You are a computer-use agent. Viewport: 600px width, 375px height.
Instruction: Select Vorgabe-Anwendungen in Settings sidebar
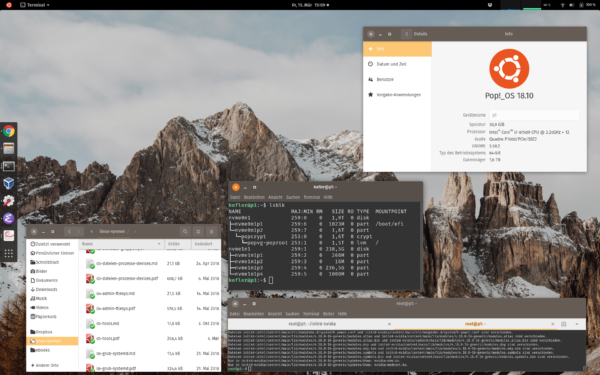tap(397, 95)
